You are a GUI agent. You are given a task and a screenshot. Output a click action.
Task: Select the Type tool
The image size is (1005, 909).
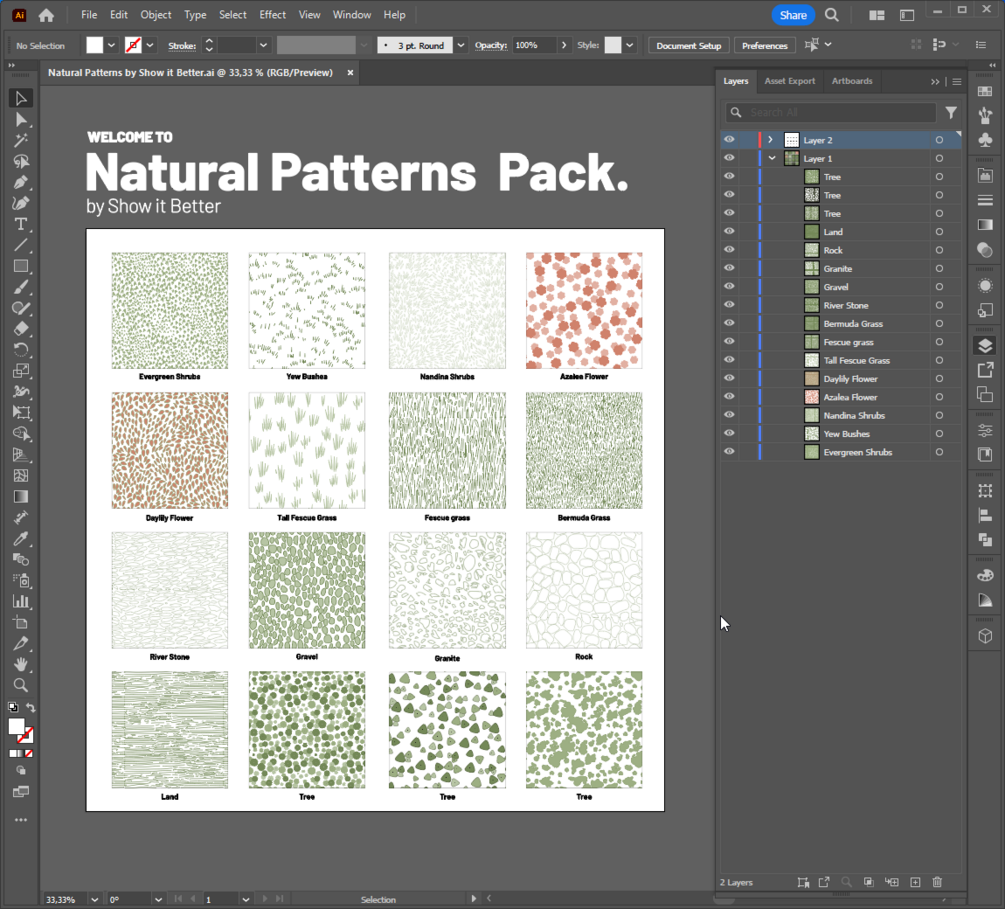tap(20, 224)
